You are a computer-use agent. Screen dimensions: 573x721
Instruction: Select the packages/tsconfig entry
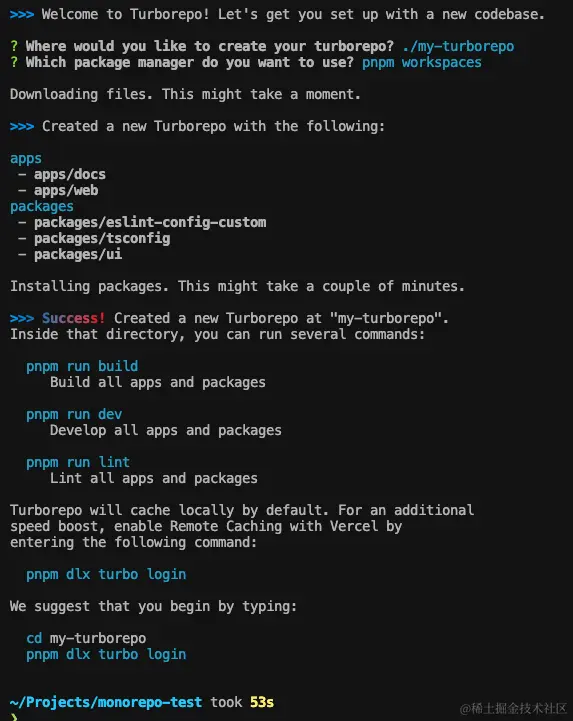pos(102,239)
